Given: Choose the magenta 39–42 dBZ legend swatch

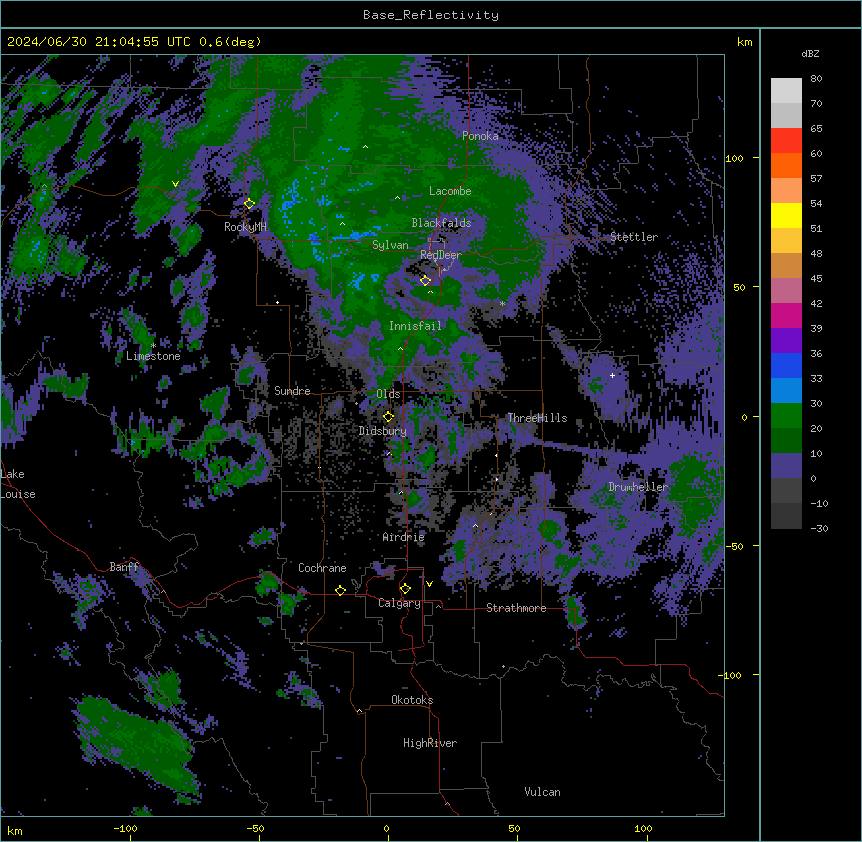Looking at the screenshot, I should click(x=786, y=315).
